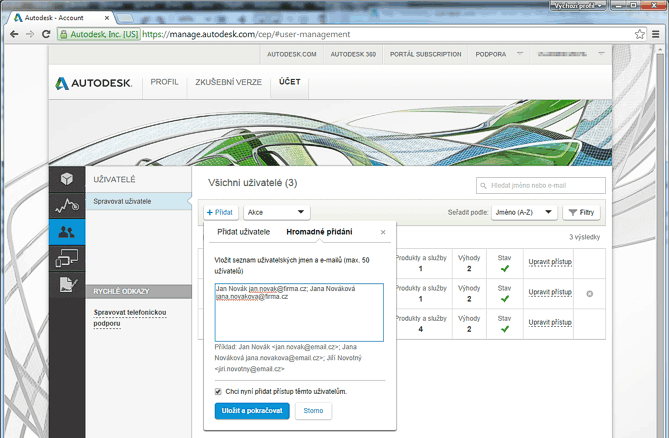
Task: Click Uložit a pokračovat button
Action: [252, 411]
